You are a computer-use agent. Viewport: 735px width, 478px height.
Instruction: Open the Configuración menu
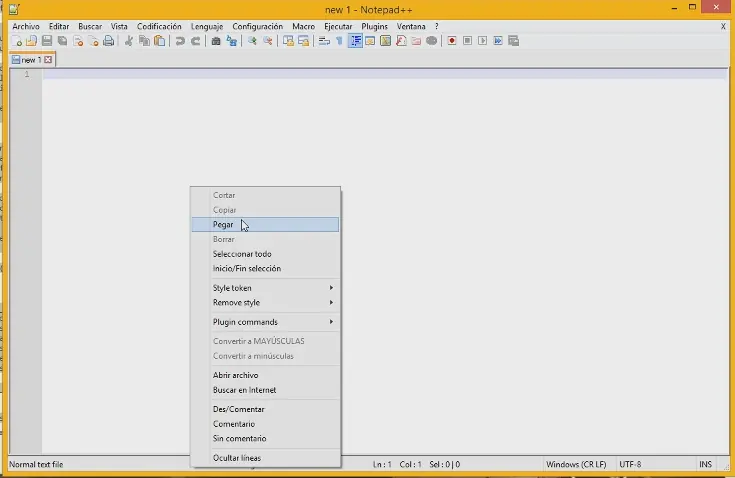[257, 27]
